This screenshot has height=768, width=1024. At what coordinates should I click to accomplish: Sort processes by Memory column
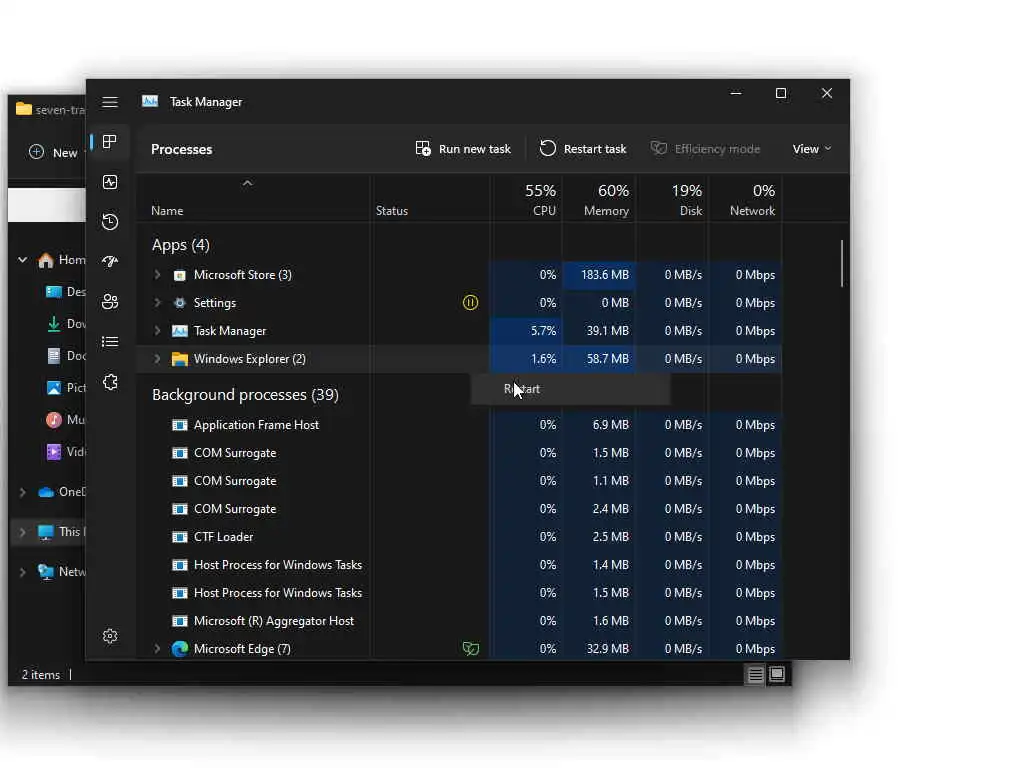tap(600, 199)
